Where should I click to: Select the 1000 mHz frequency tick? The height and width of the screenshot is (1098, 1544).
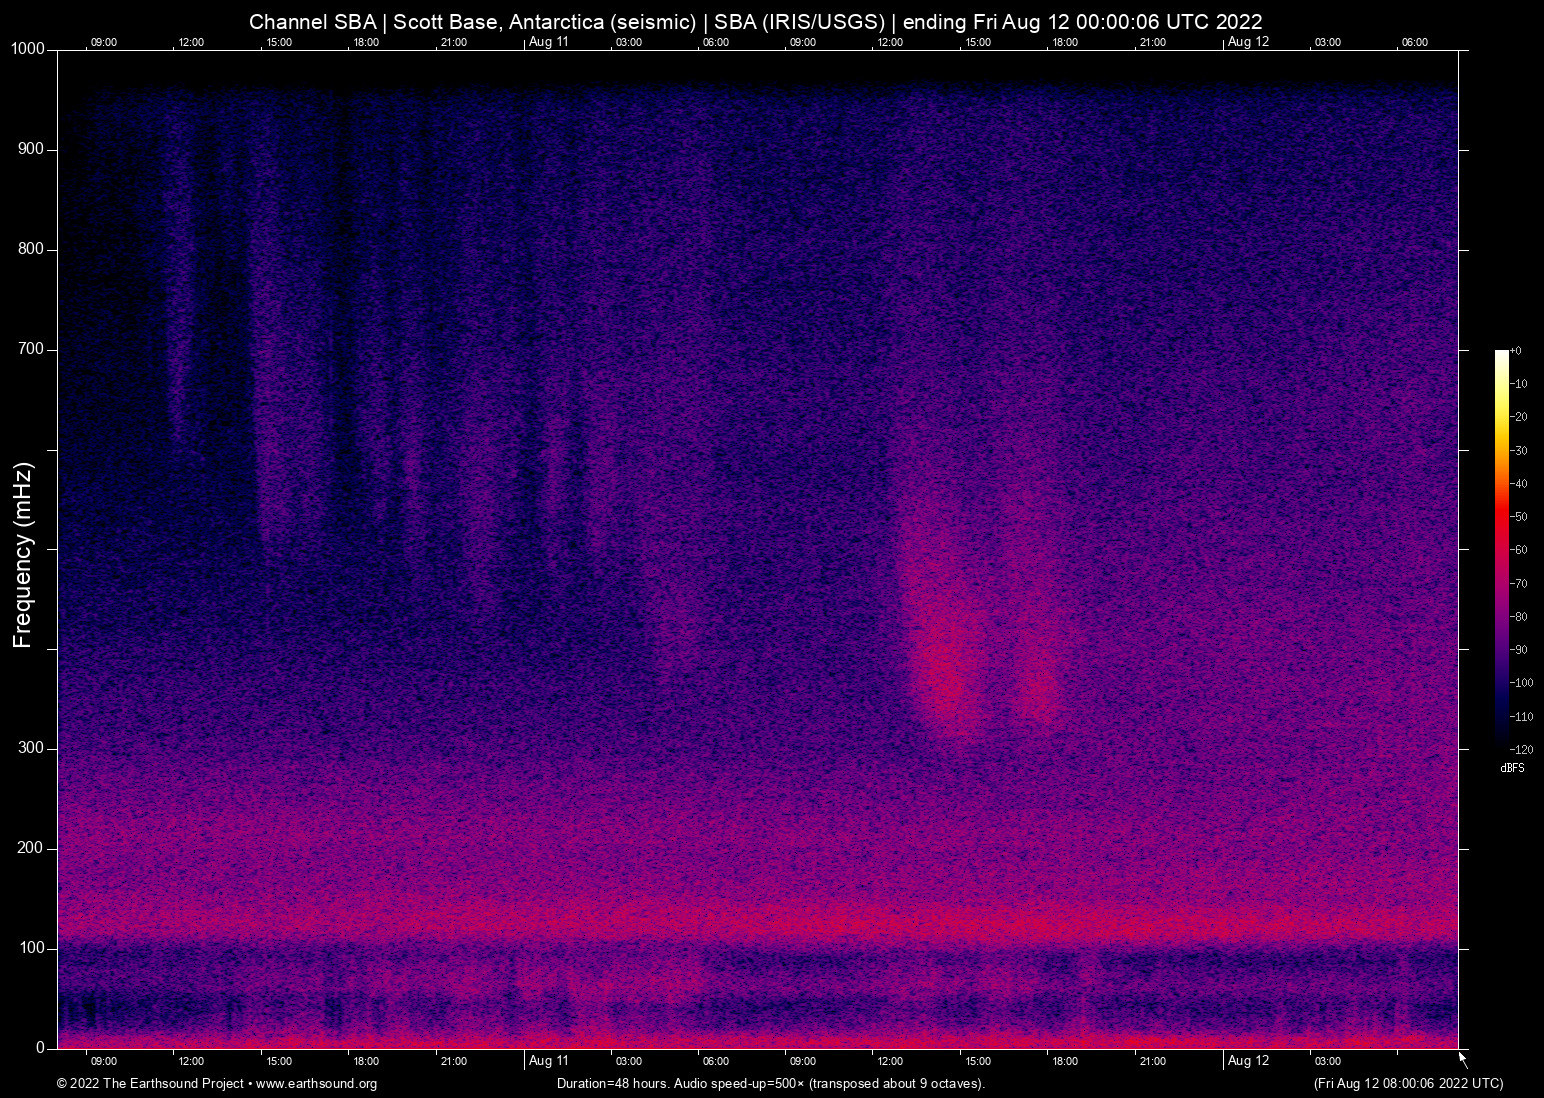(x=27, y=48)
